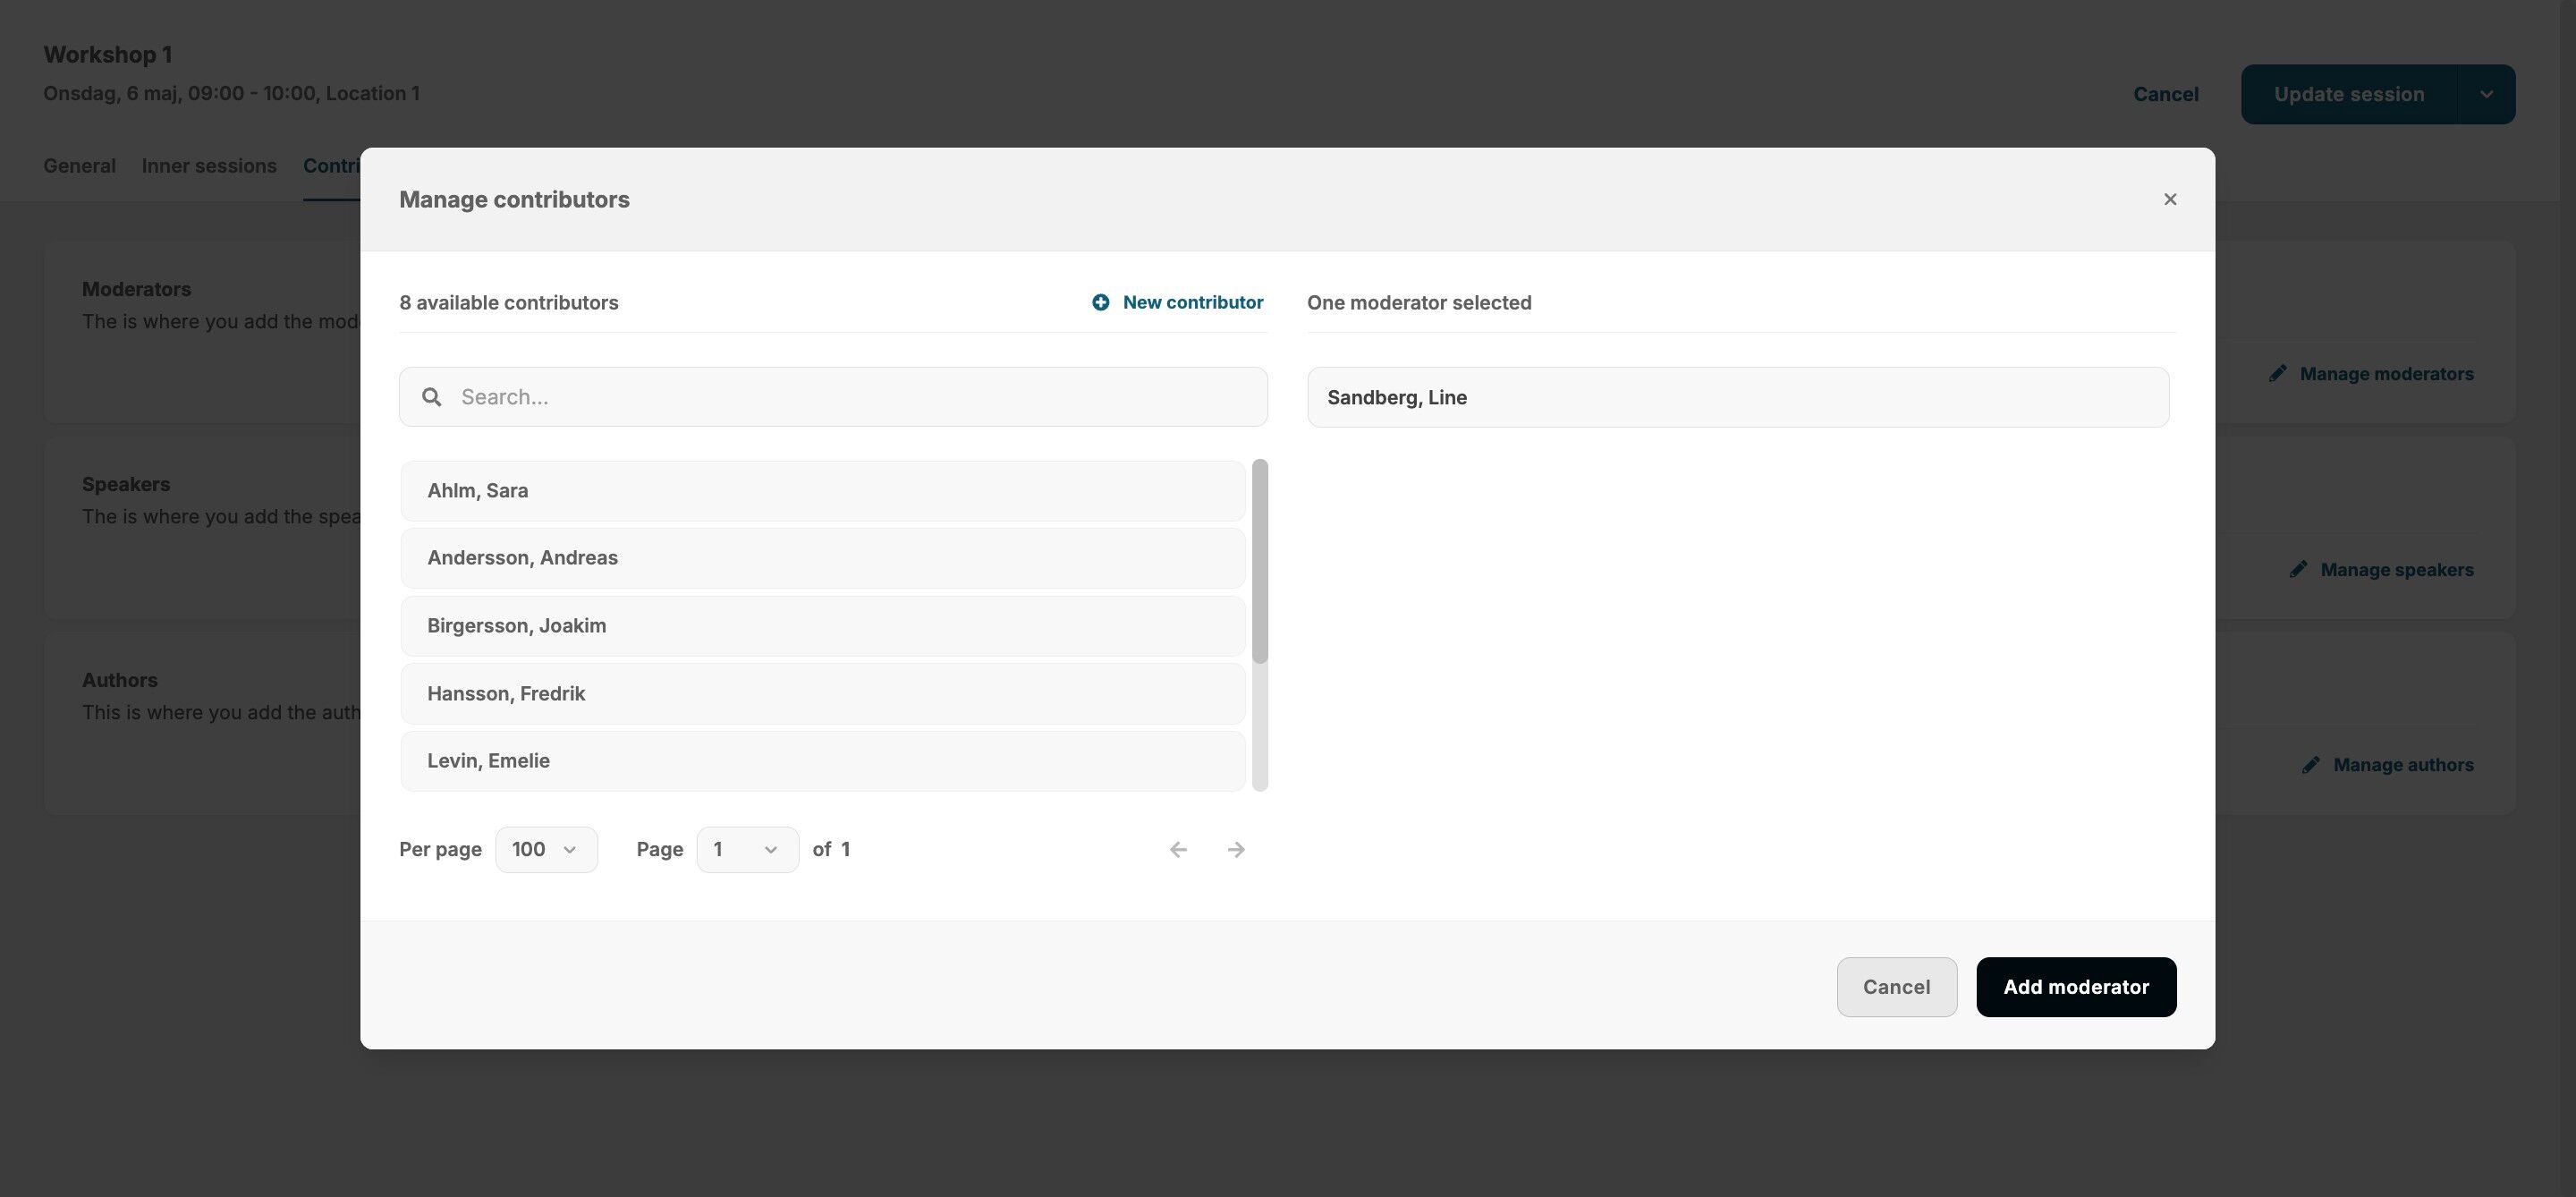The height and width of the screenshot is (1197, 2576).
Task: Switch to the General tab
Action: click(x=79, y=166)
